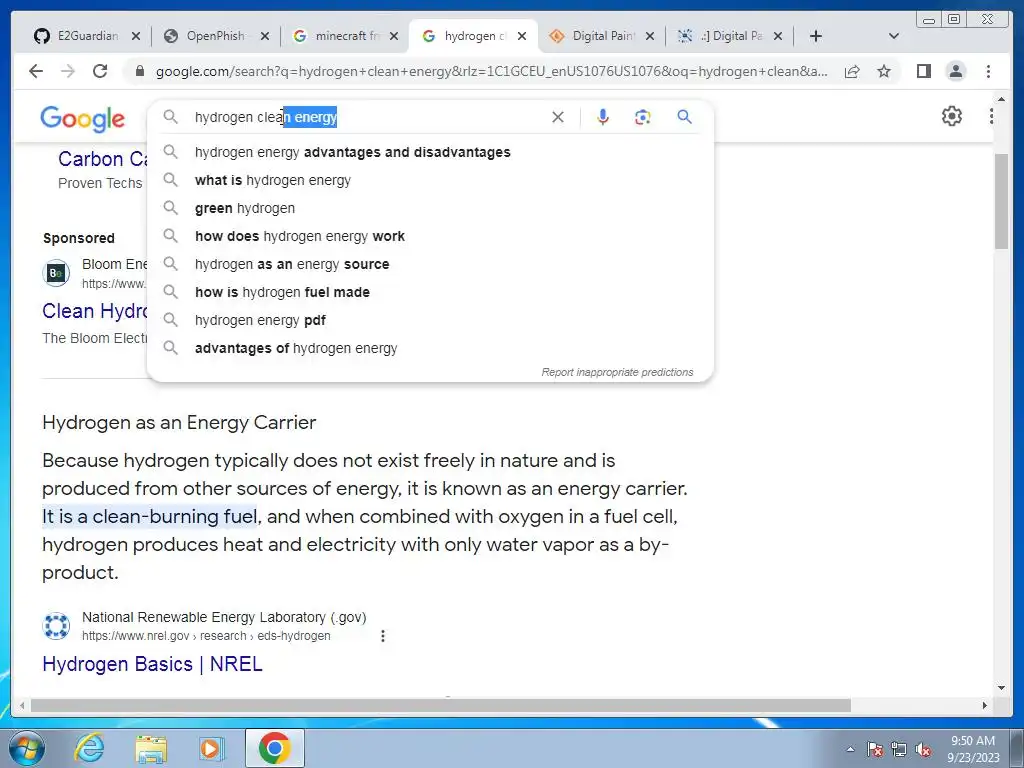
Task: Open Windows Media Player from the taskbar
Action: 211,748
